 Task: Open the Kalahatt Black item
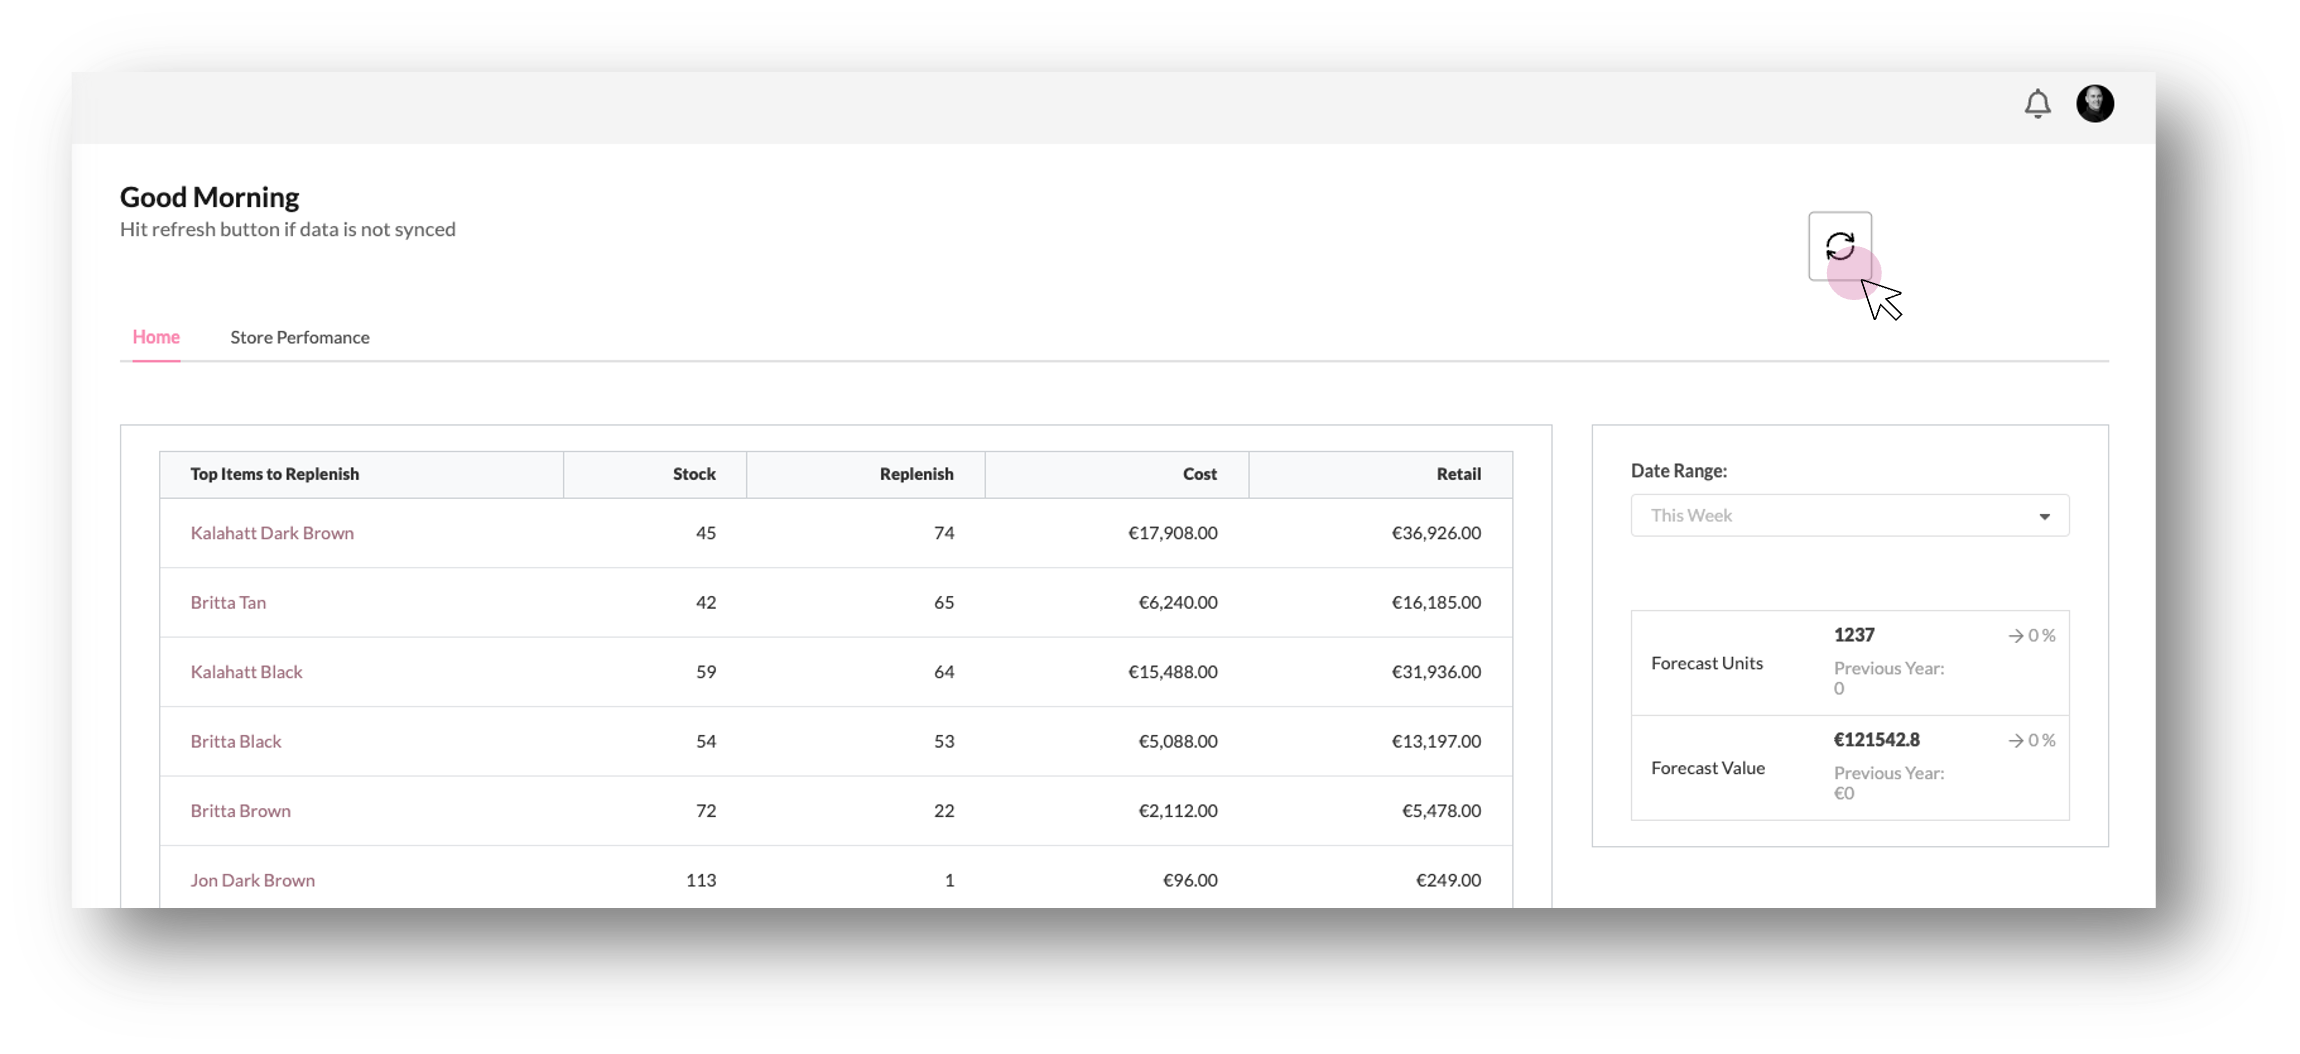click(x=246, y=671)
